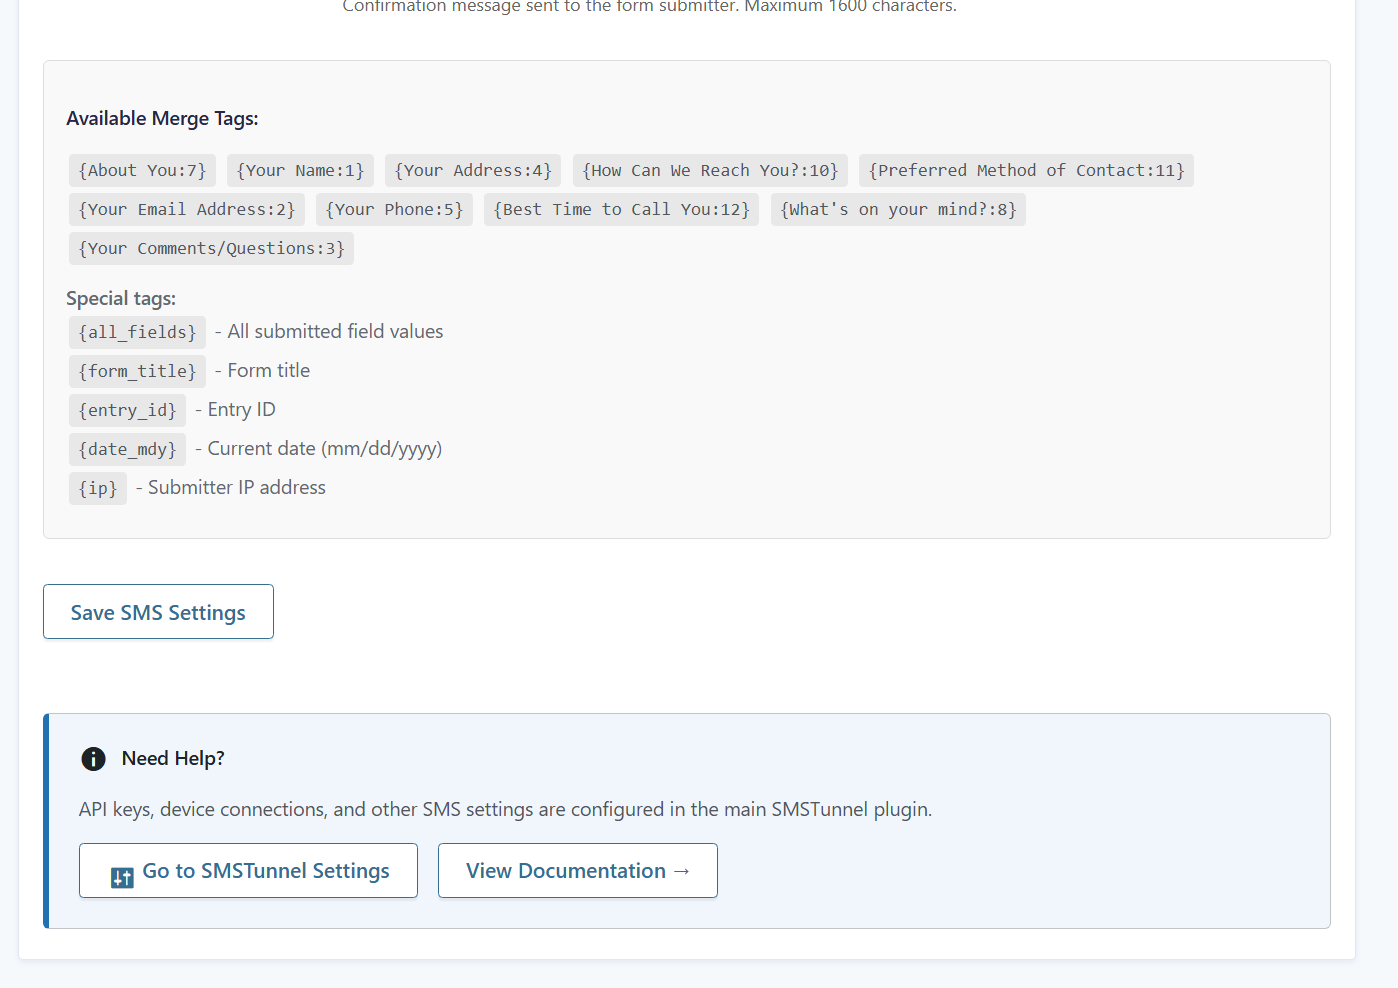Viewport: 1398px width, 988px height.
Task: Insert the {Your Phone:5} merge tag
Action: coord(394,209)
